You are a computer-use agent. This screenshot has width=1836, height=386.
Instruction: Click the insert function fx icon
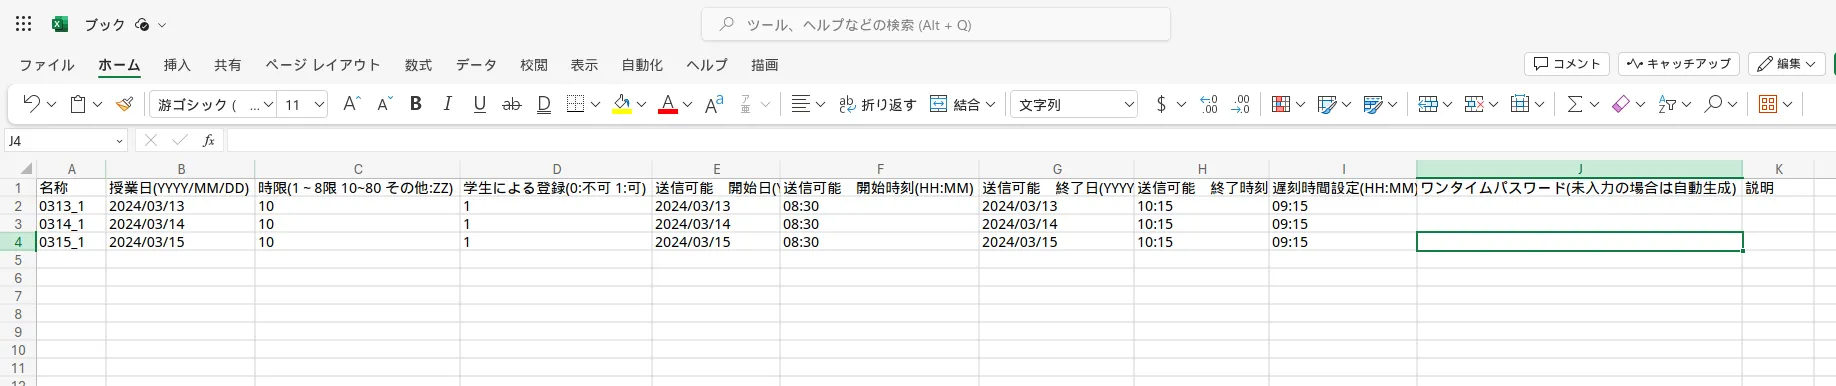click(208, 141)
